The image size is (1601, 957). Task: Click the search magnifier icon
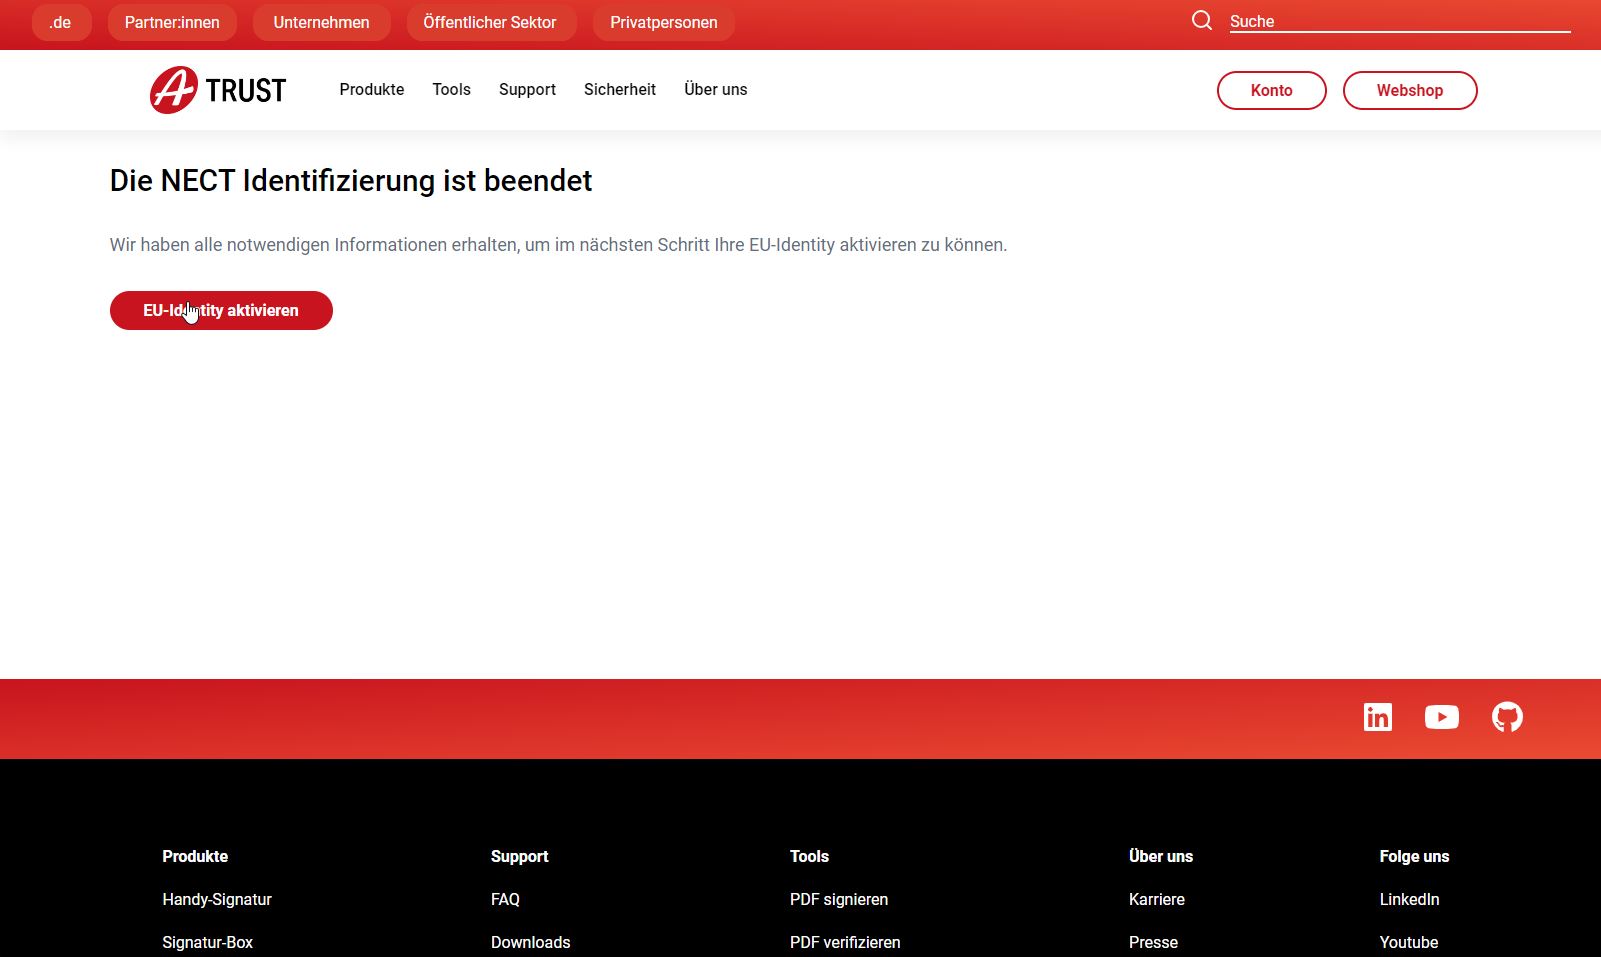pyautogui.click(x=1201, y=21)
